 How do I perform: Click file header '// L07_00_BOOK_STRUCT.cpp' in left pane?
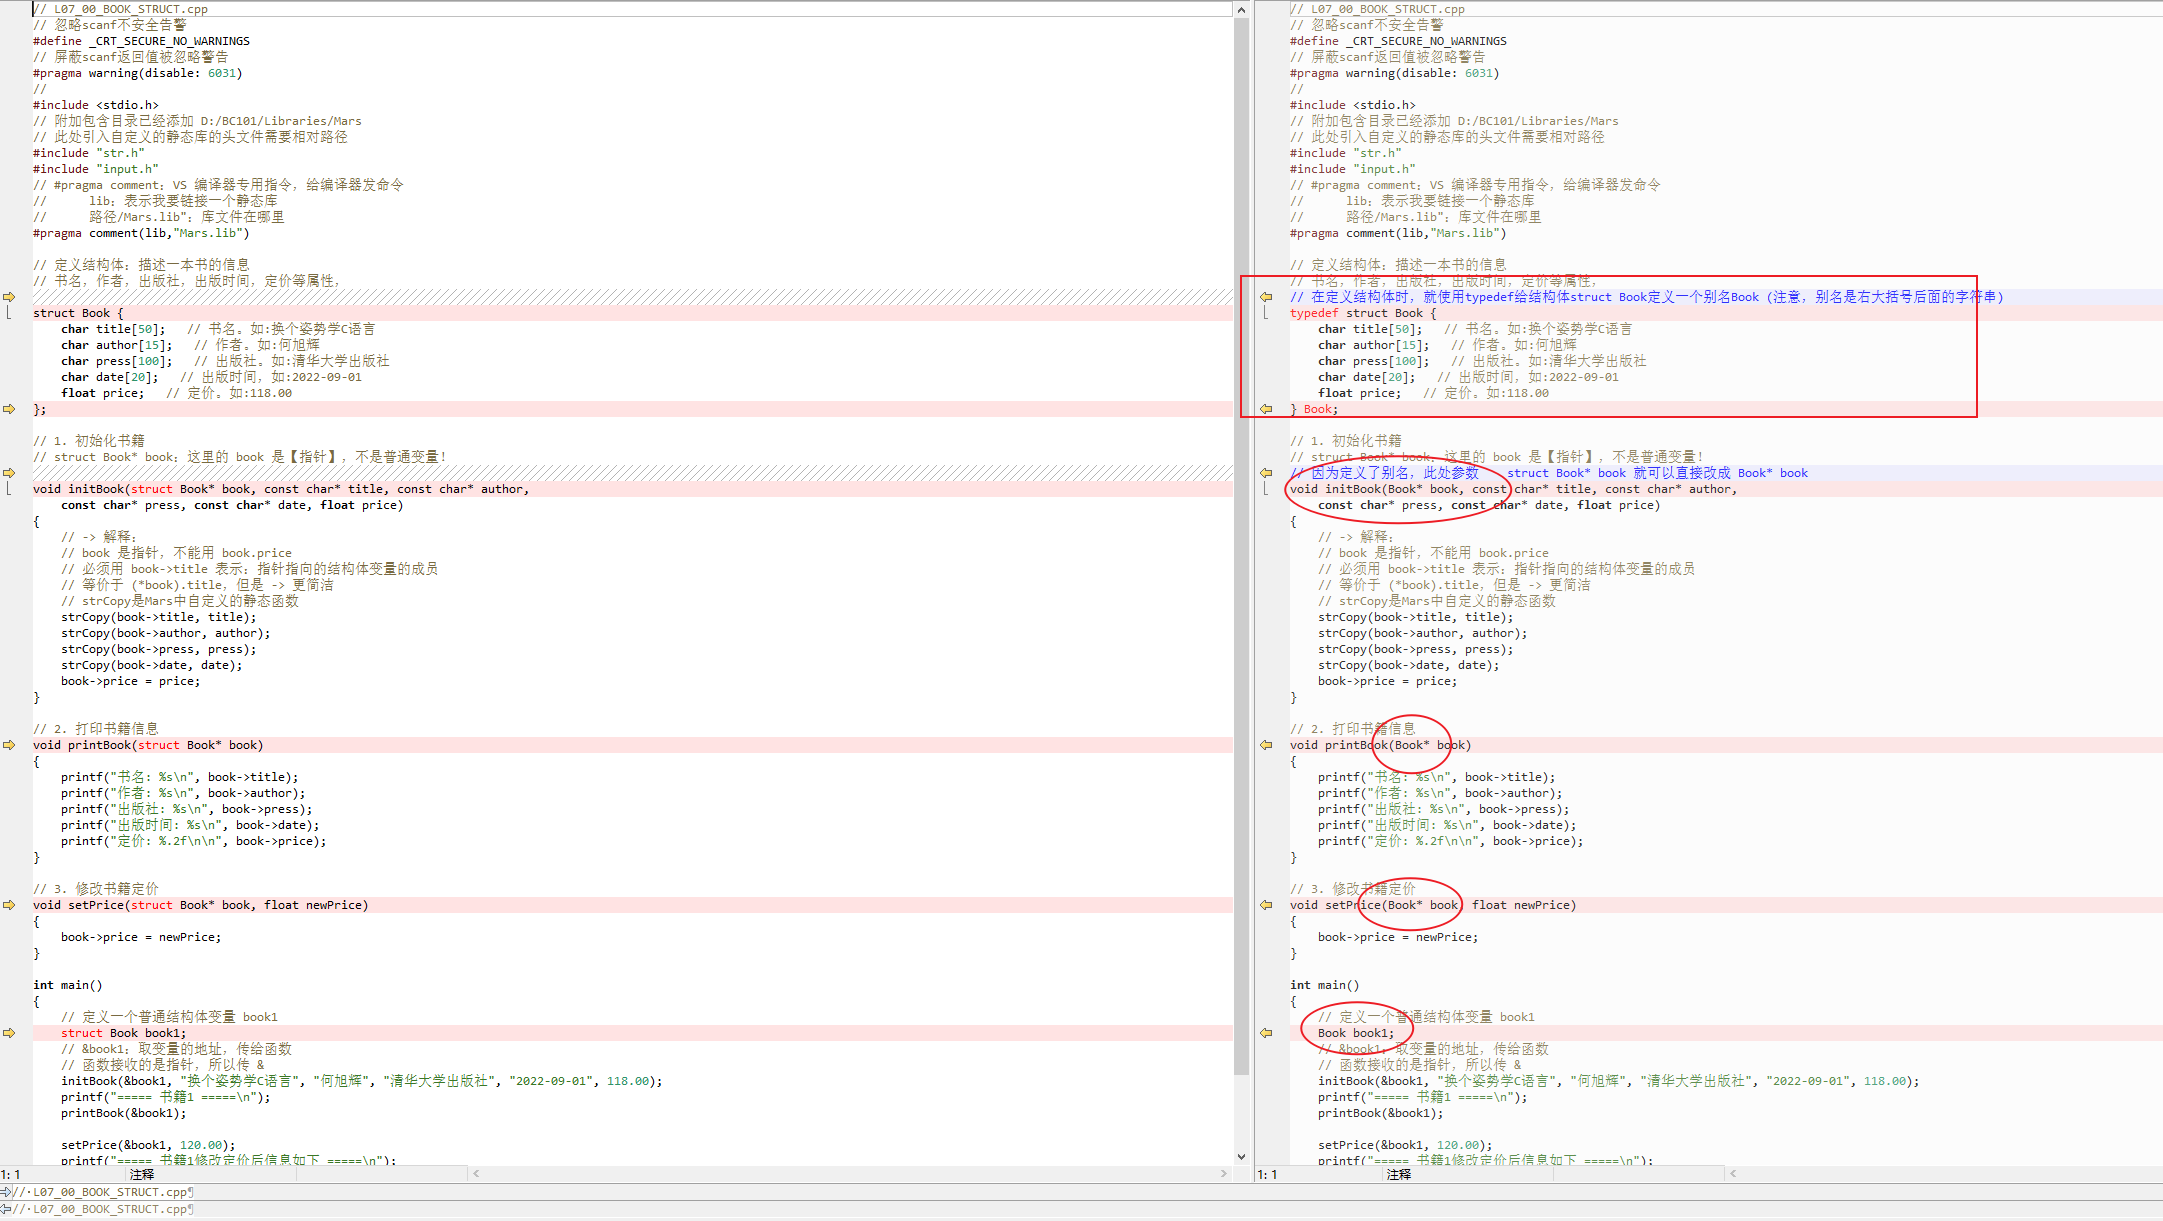click(121, 9)
